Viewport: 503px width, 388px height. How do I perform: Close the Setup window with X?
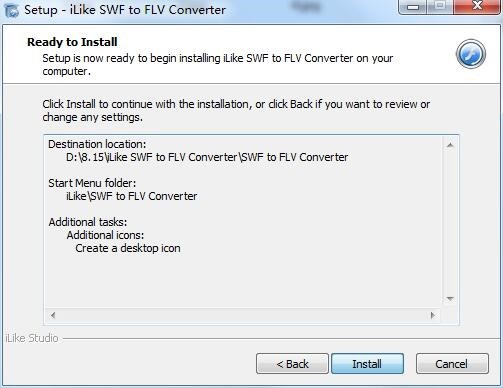pos(477,7)
